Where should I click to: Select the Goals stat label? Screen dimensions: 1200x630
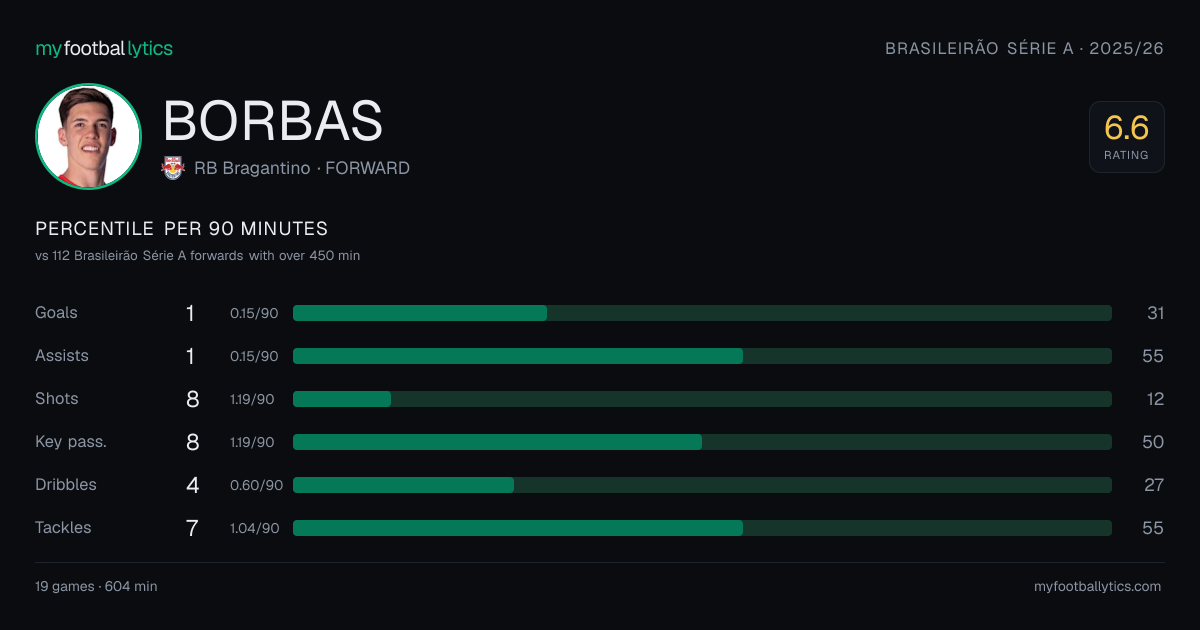click(x=56, y=313)
